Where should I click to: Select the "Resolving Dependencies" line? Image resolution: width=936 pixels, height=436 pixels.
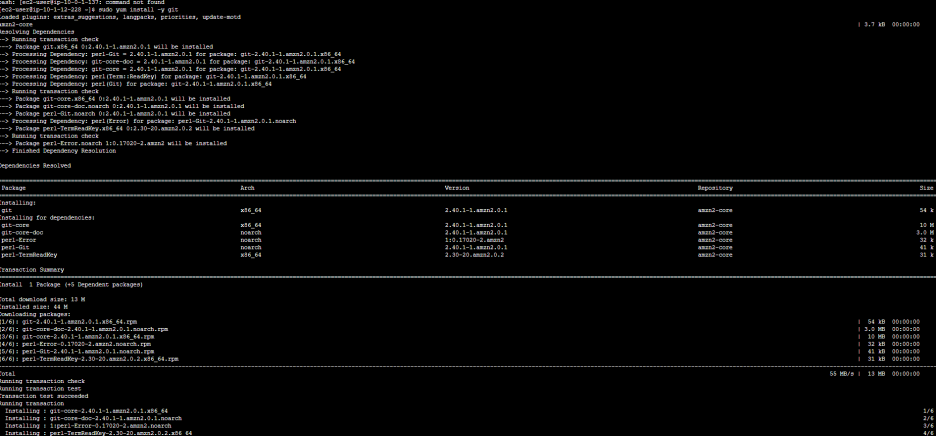37,32
